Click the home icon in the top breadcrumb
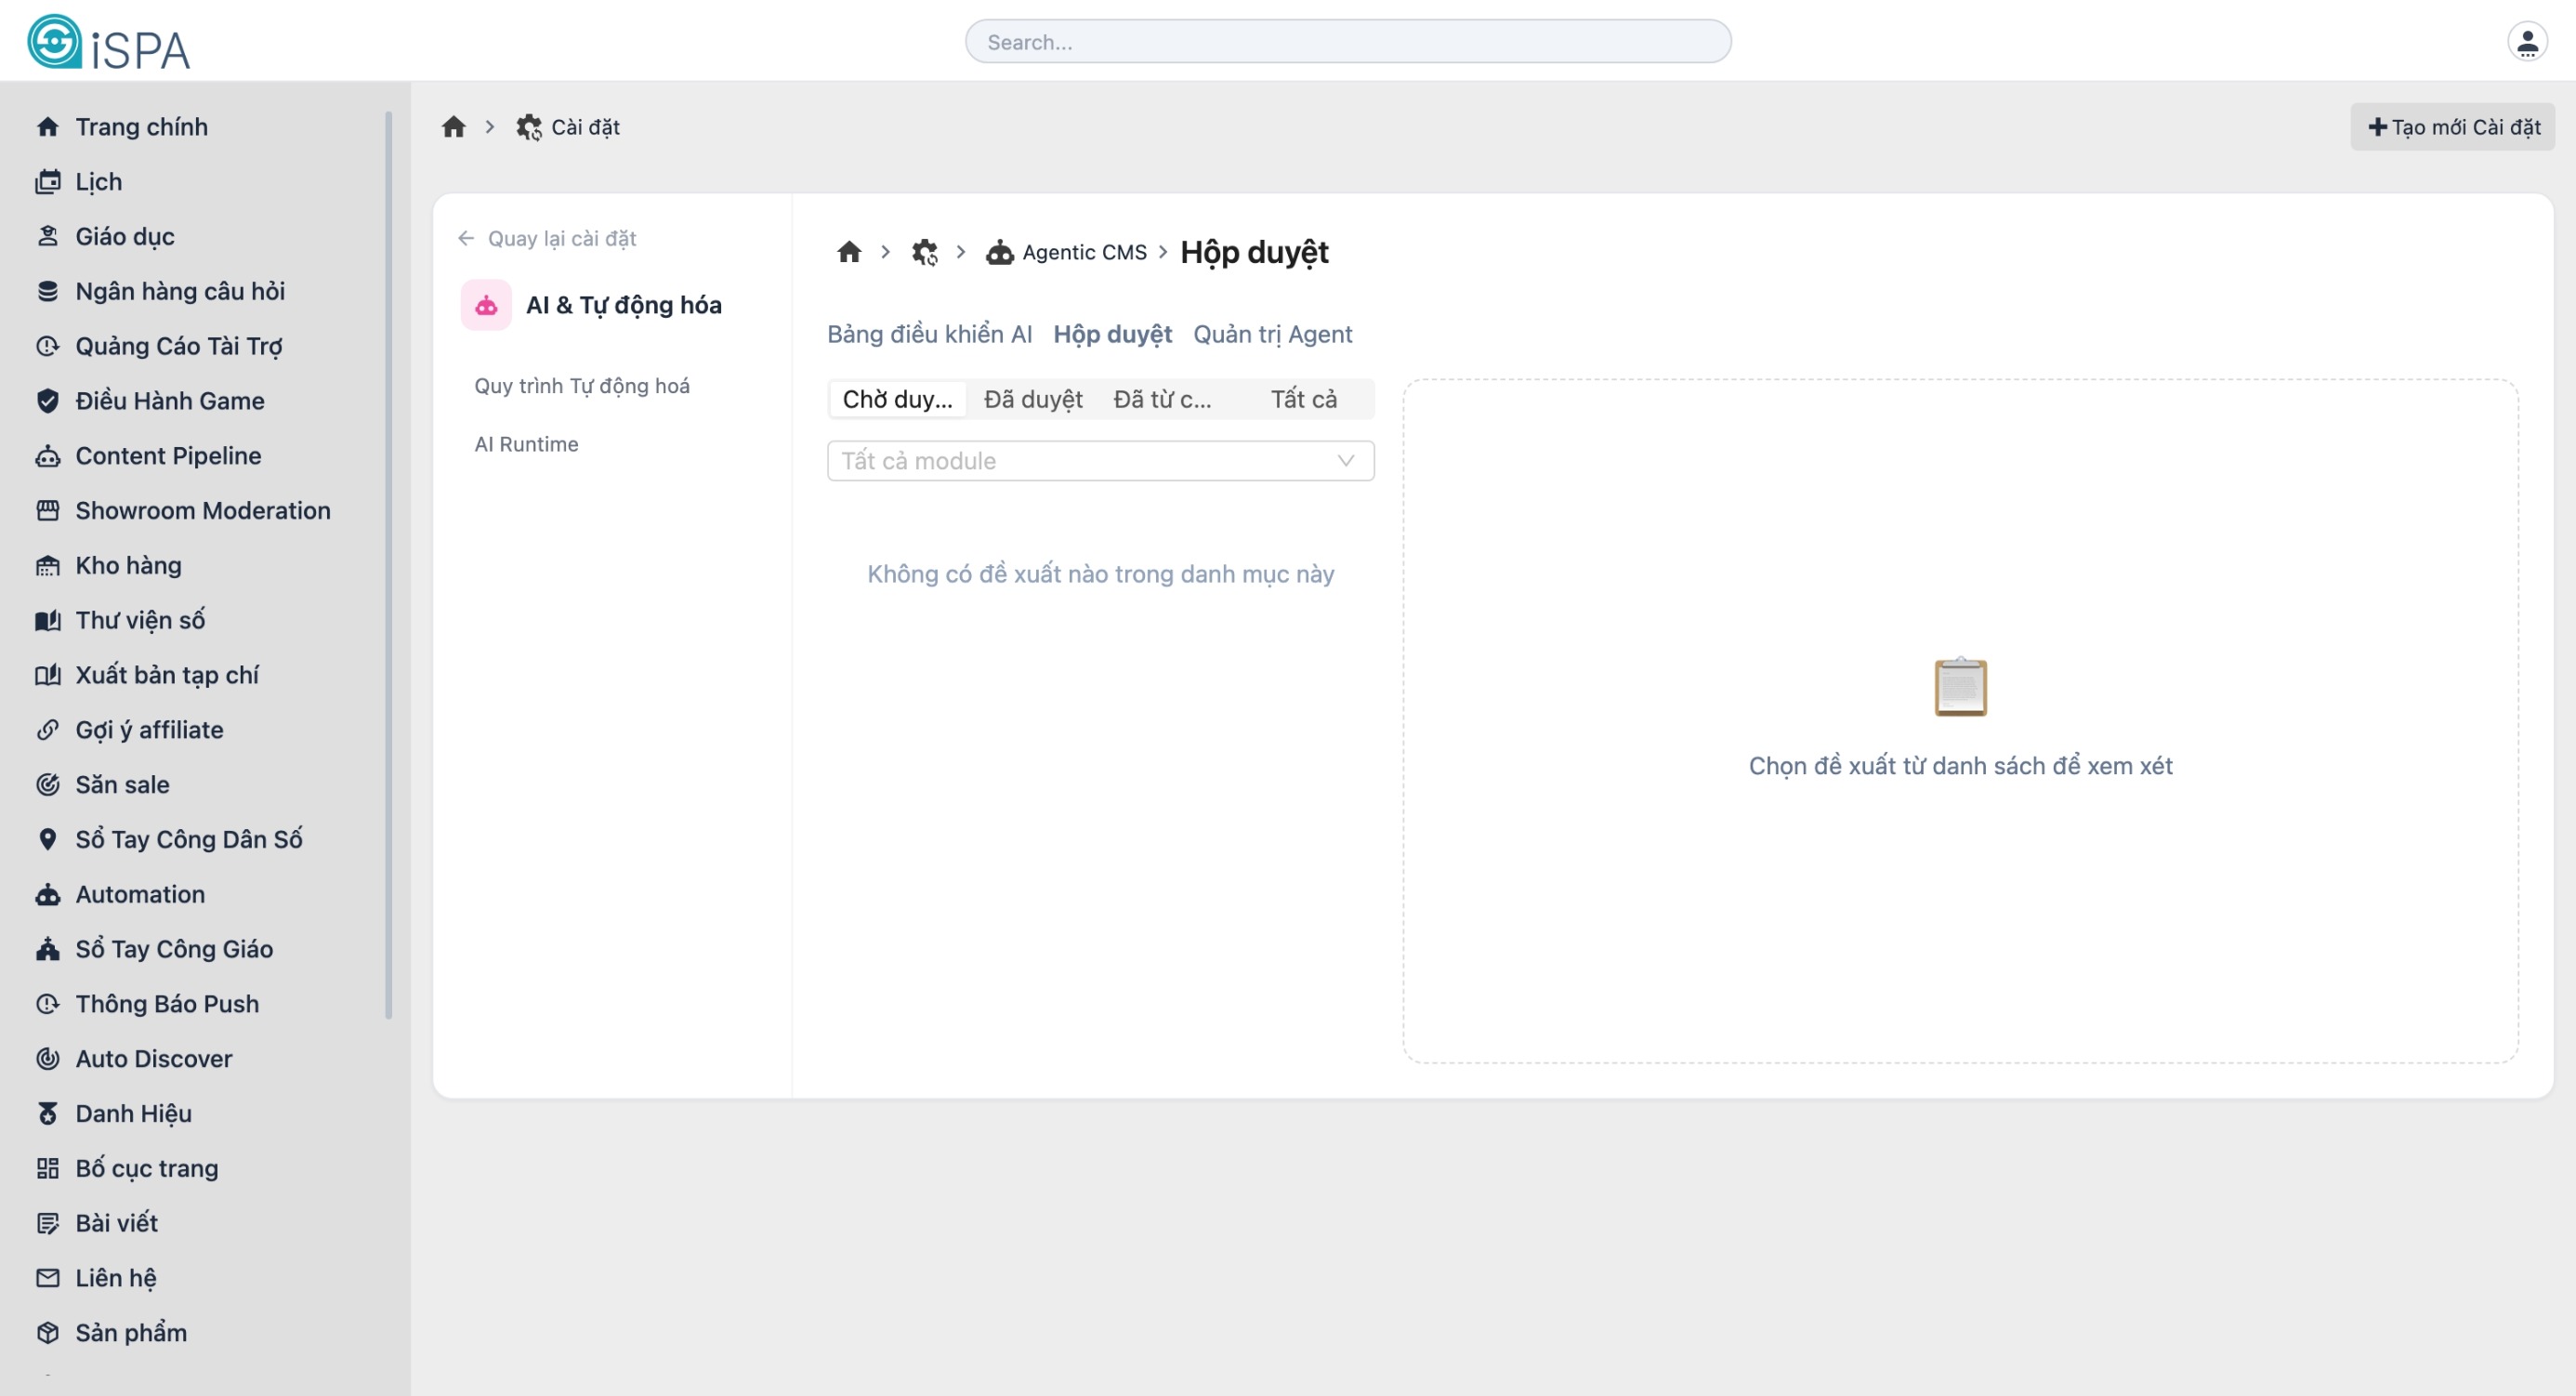This screenshot has height=1396, width=2576. coord(454,127)
